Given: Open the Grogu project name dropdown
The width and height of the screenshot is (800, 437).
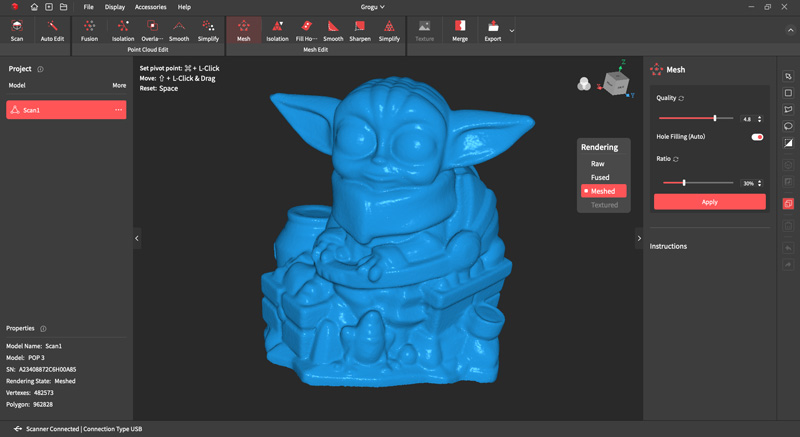Looking at the screenshot, I should 372,7.
